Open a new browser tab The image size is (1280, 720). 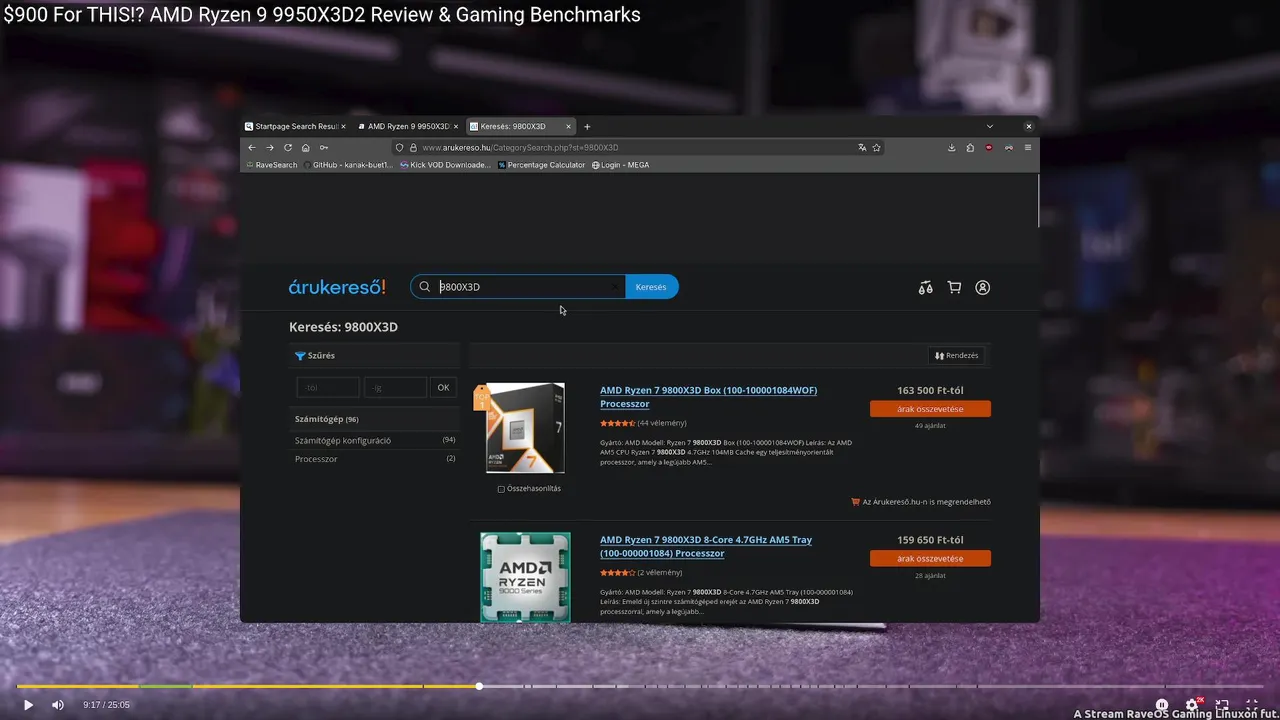click(x=587, y=126)
